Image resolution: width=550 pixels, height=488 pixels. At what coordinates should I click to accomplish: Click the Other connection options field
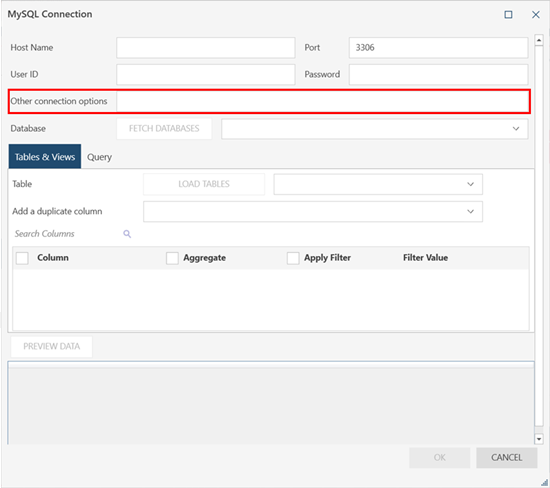click(323, 101)
